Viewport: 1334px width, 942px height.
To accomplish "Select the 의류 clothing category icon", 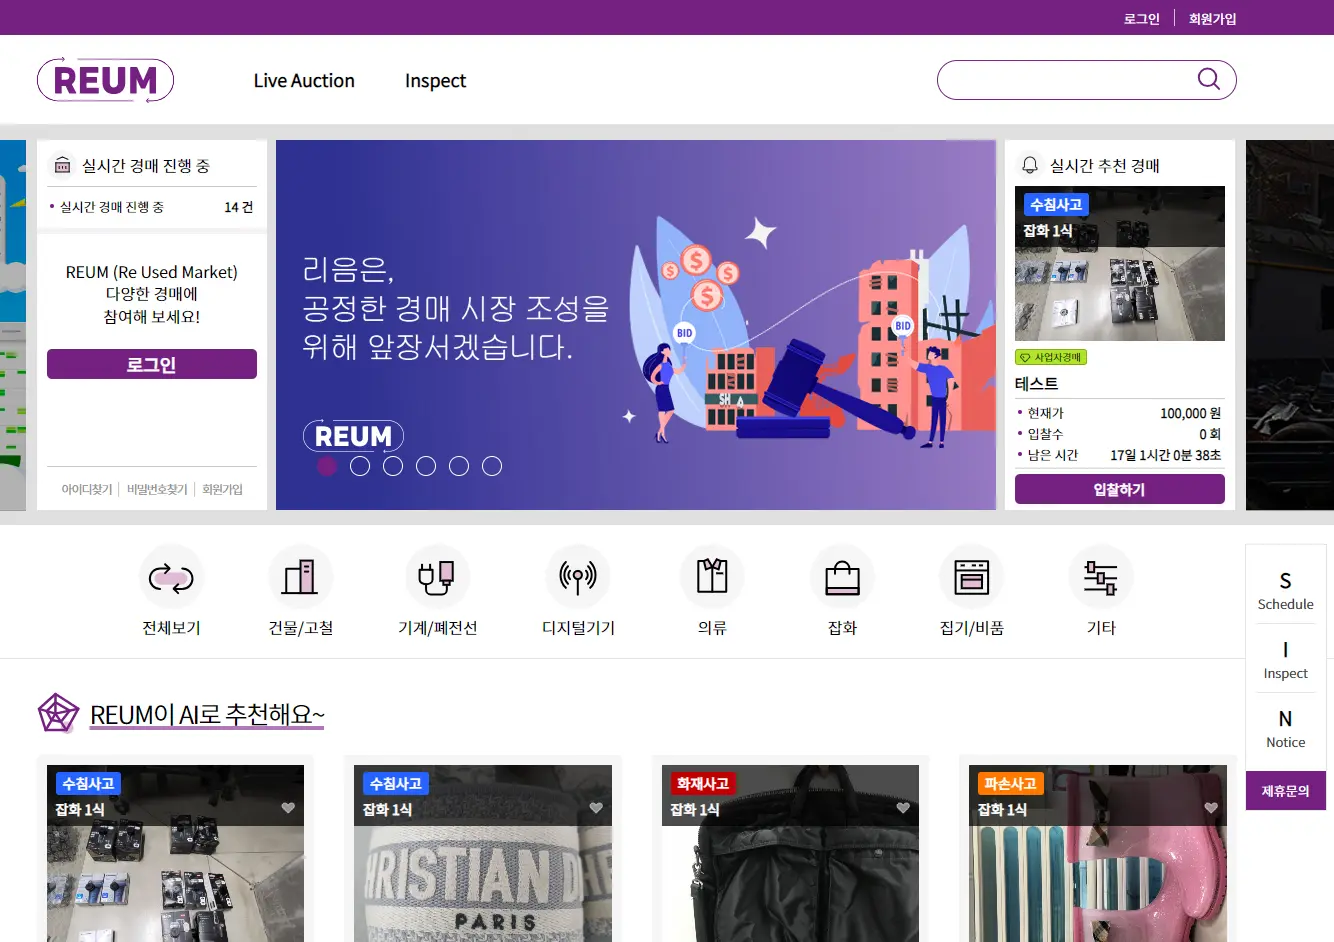I will (x=711, y=578).
